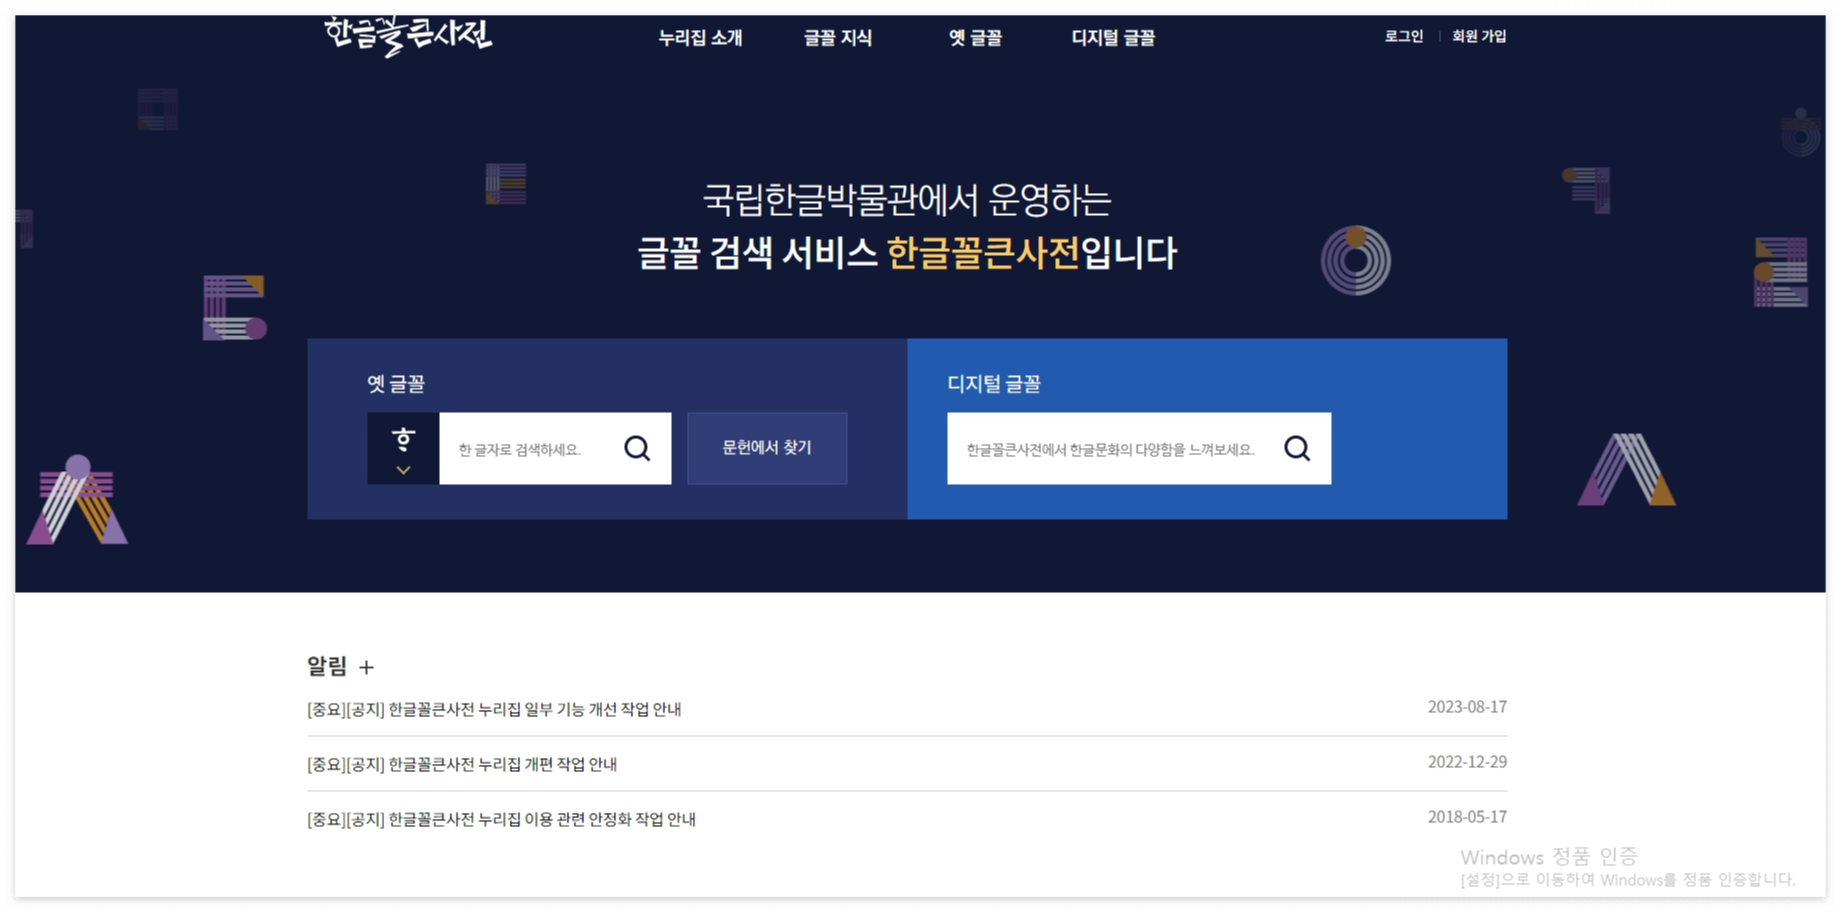The height and width of the screenshot is (912, 1841).
Task: Click the 한글꼴큰사전 logo
Action: point(408,36)
